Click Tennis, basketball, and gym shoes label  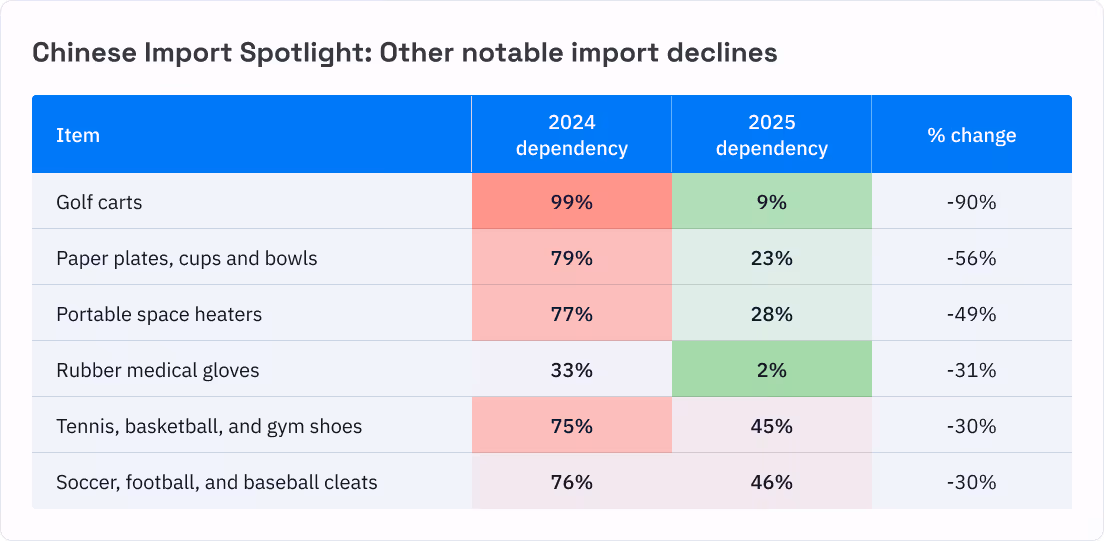pos(209,426)
